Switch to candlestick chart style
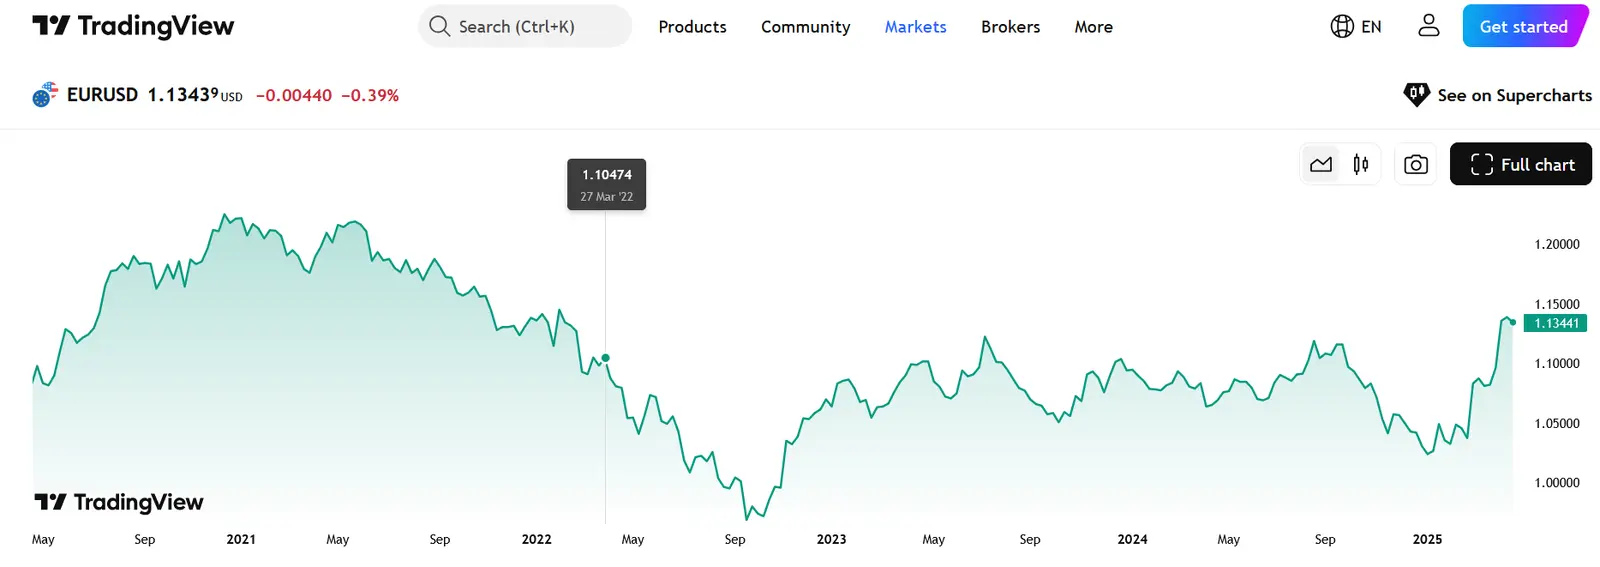 [x=1361, y=165]
